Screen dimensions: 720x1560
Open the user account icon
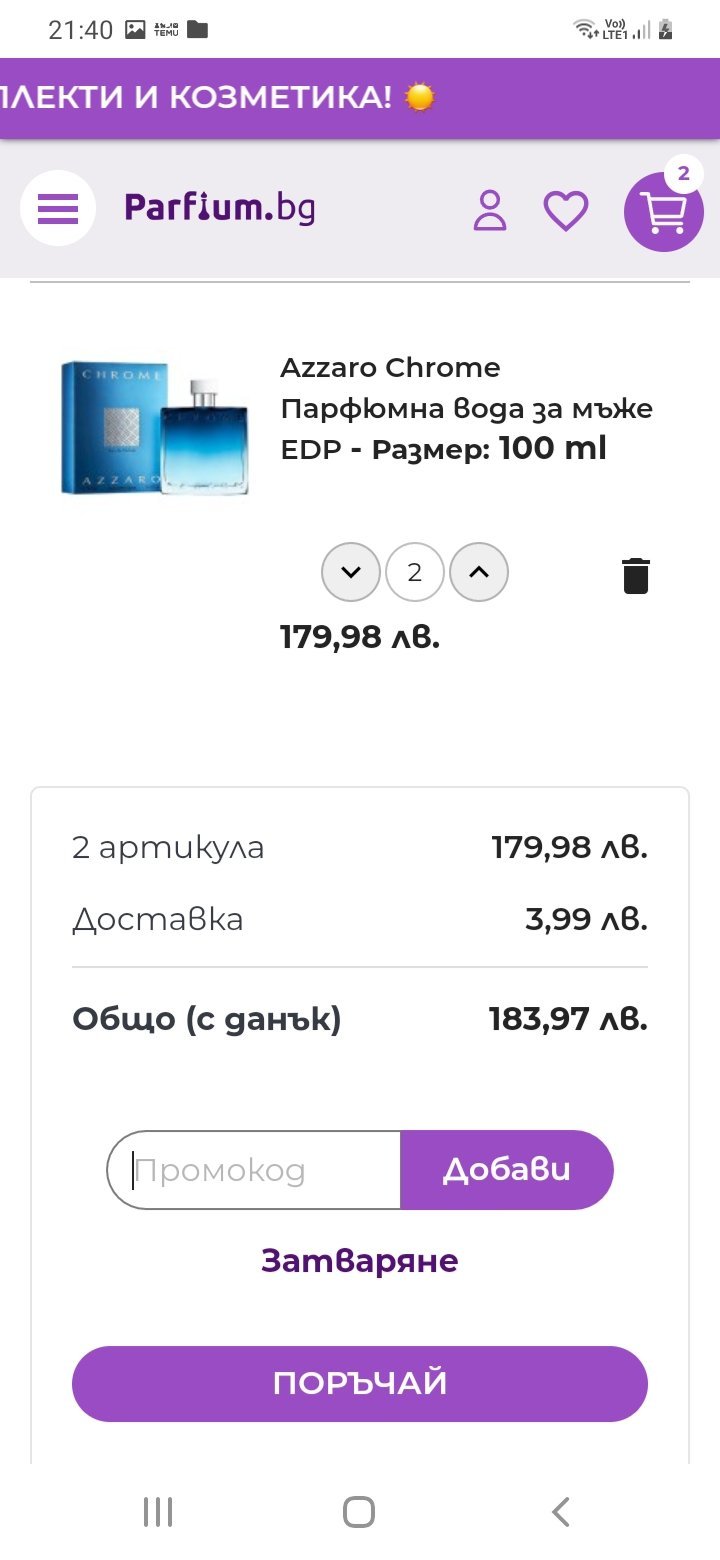click(490, 210)
